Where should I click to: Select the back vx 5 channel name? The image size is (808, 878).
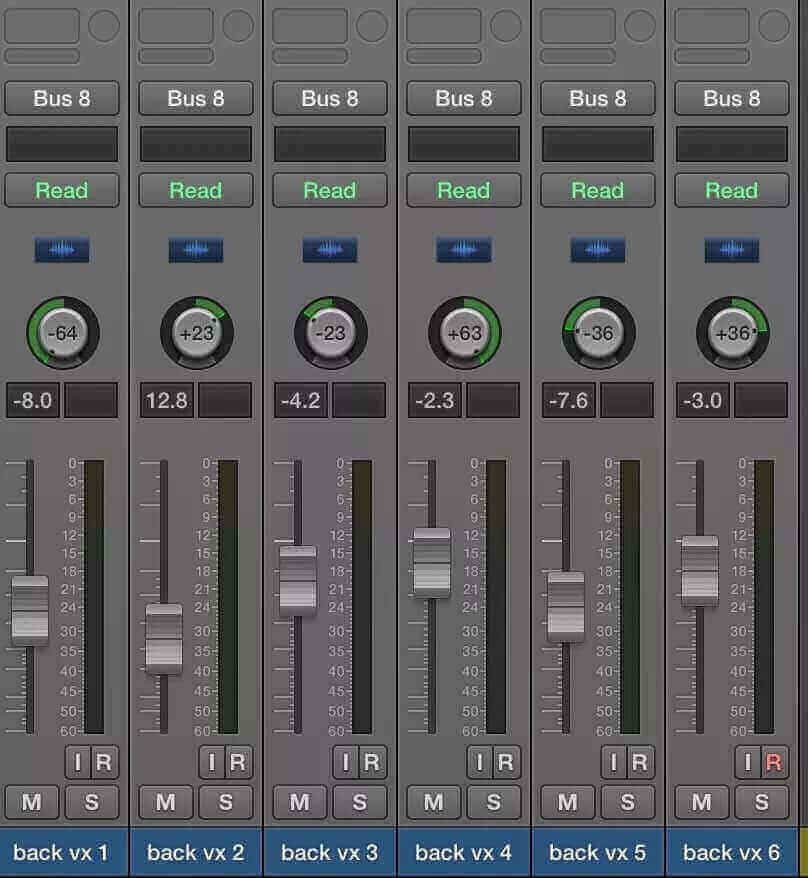(x=597, y=853)
